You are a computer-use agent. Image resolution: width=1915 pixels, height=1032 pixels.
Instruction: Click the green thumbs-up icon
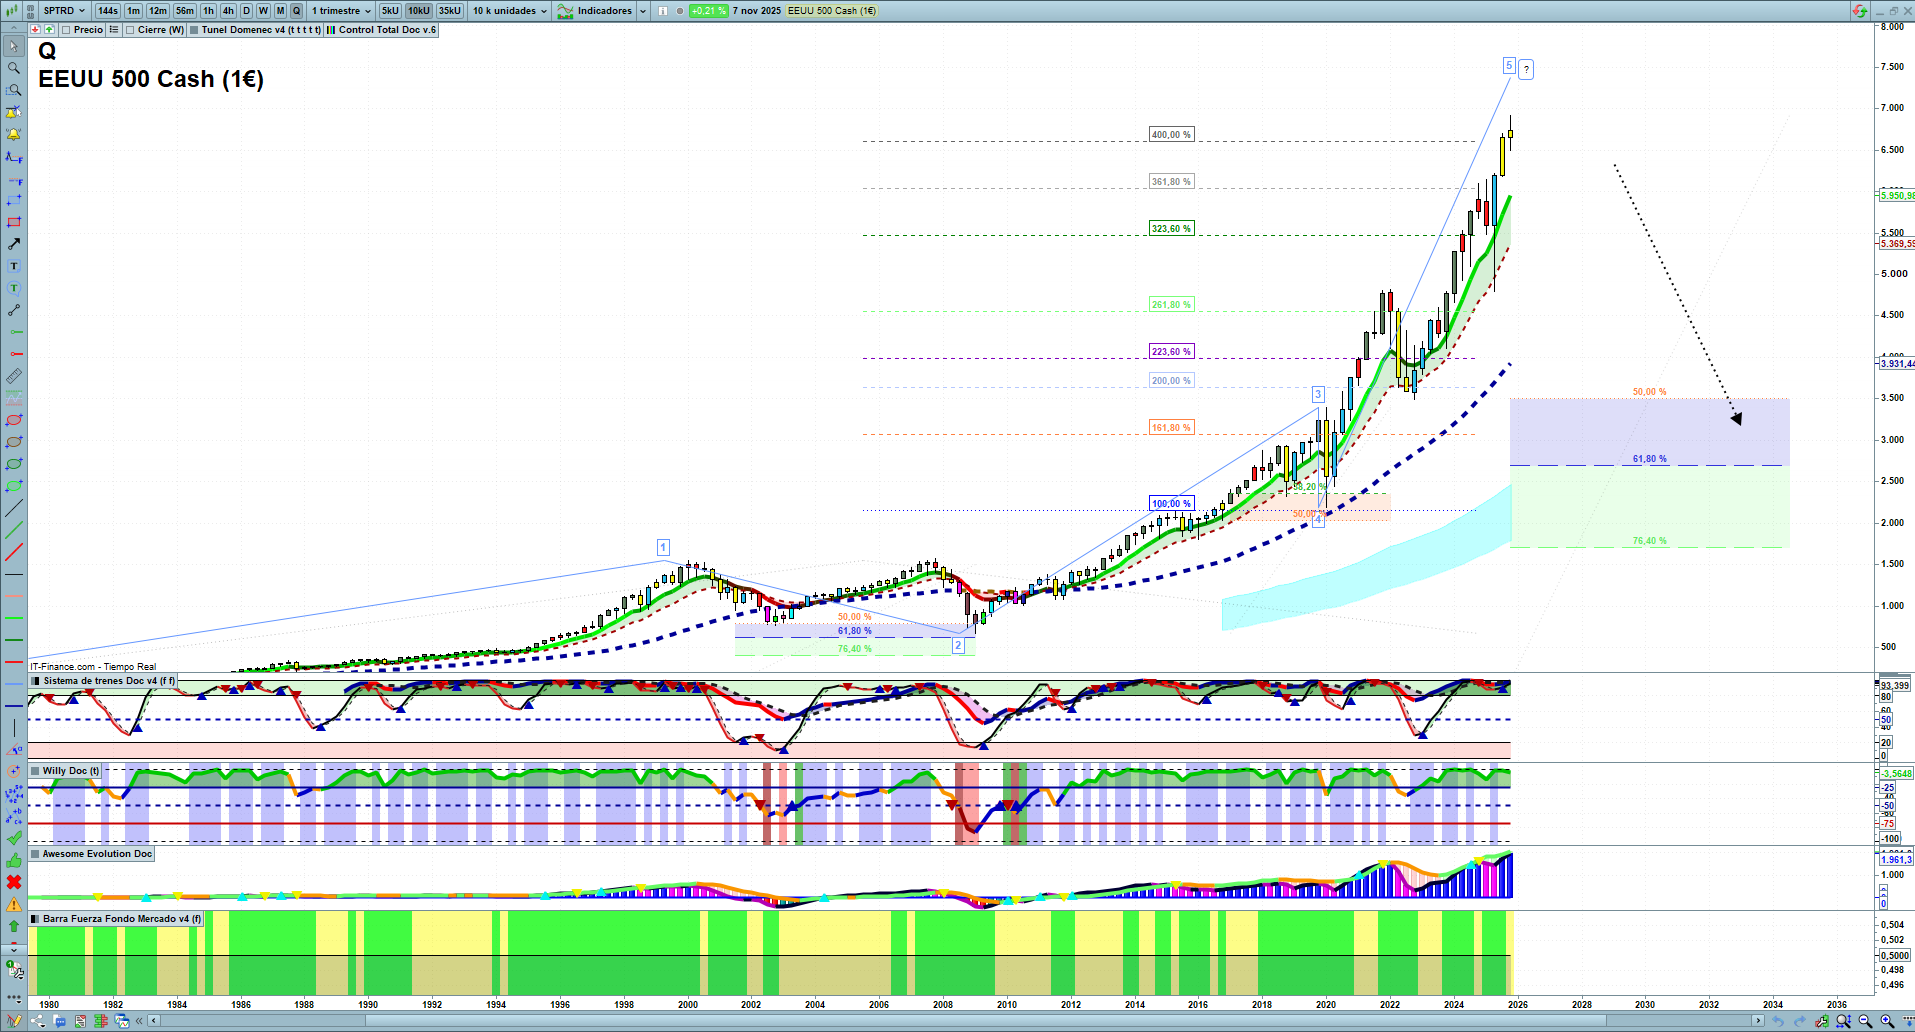(14, 860)
